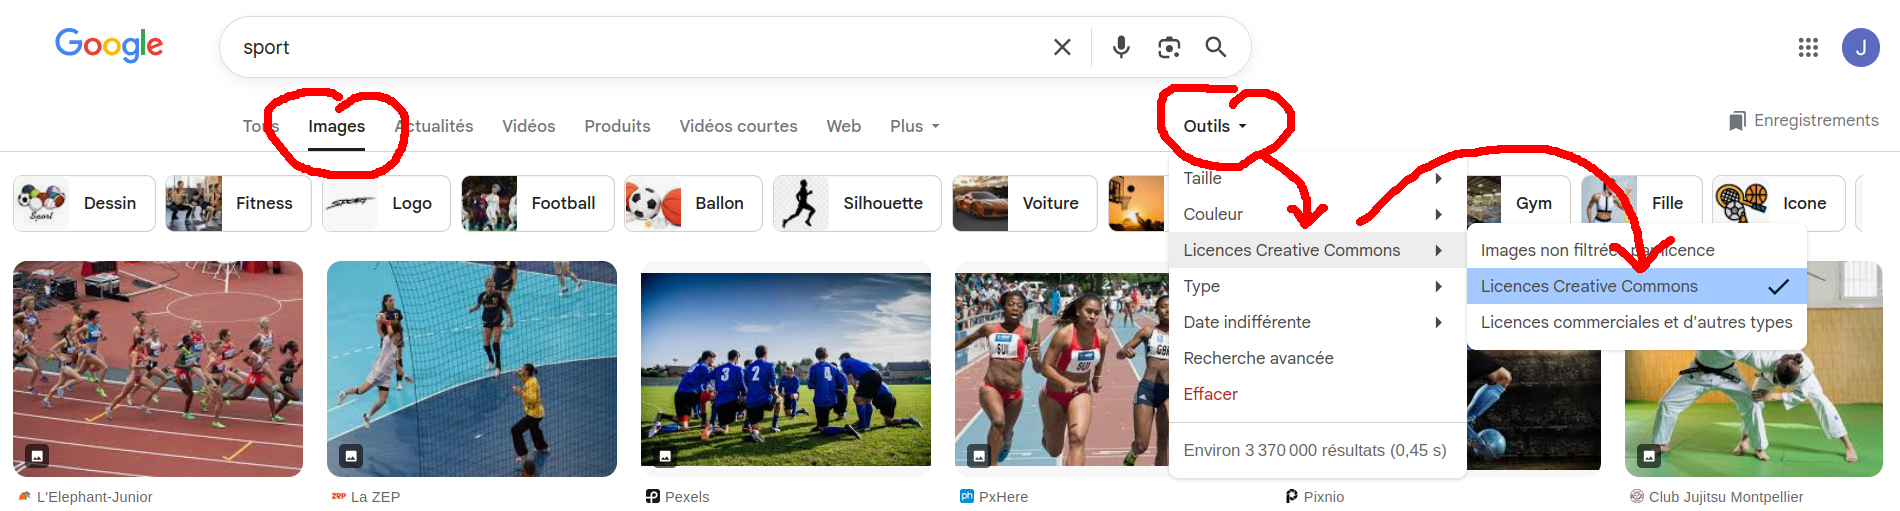Screen dimensions: 1900x511
Task: Click the Google logo
Action: (109, 45)
